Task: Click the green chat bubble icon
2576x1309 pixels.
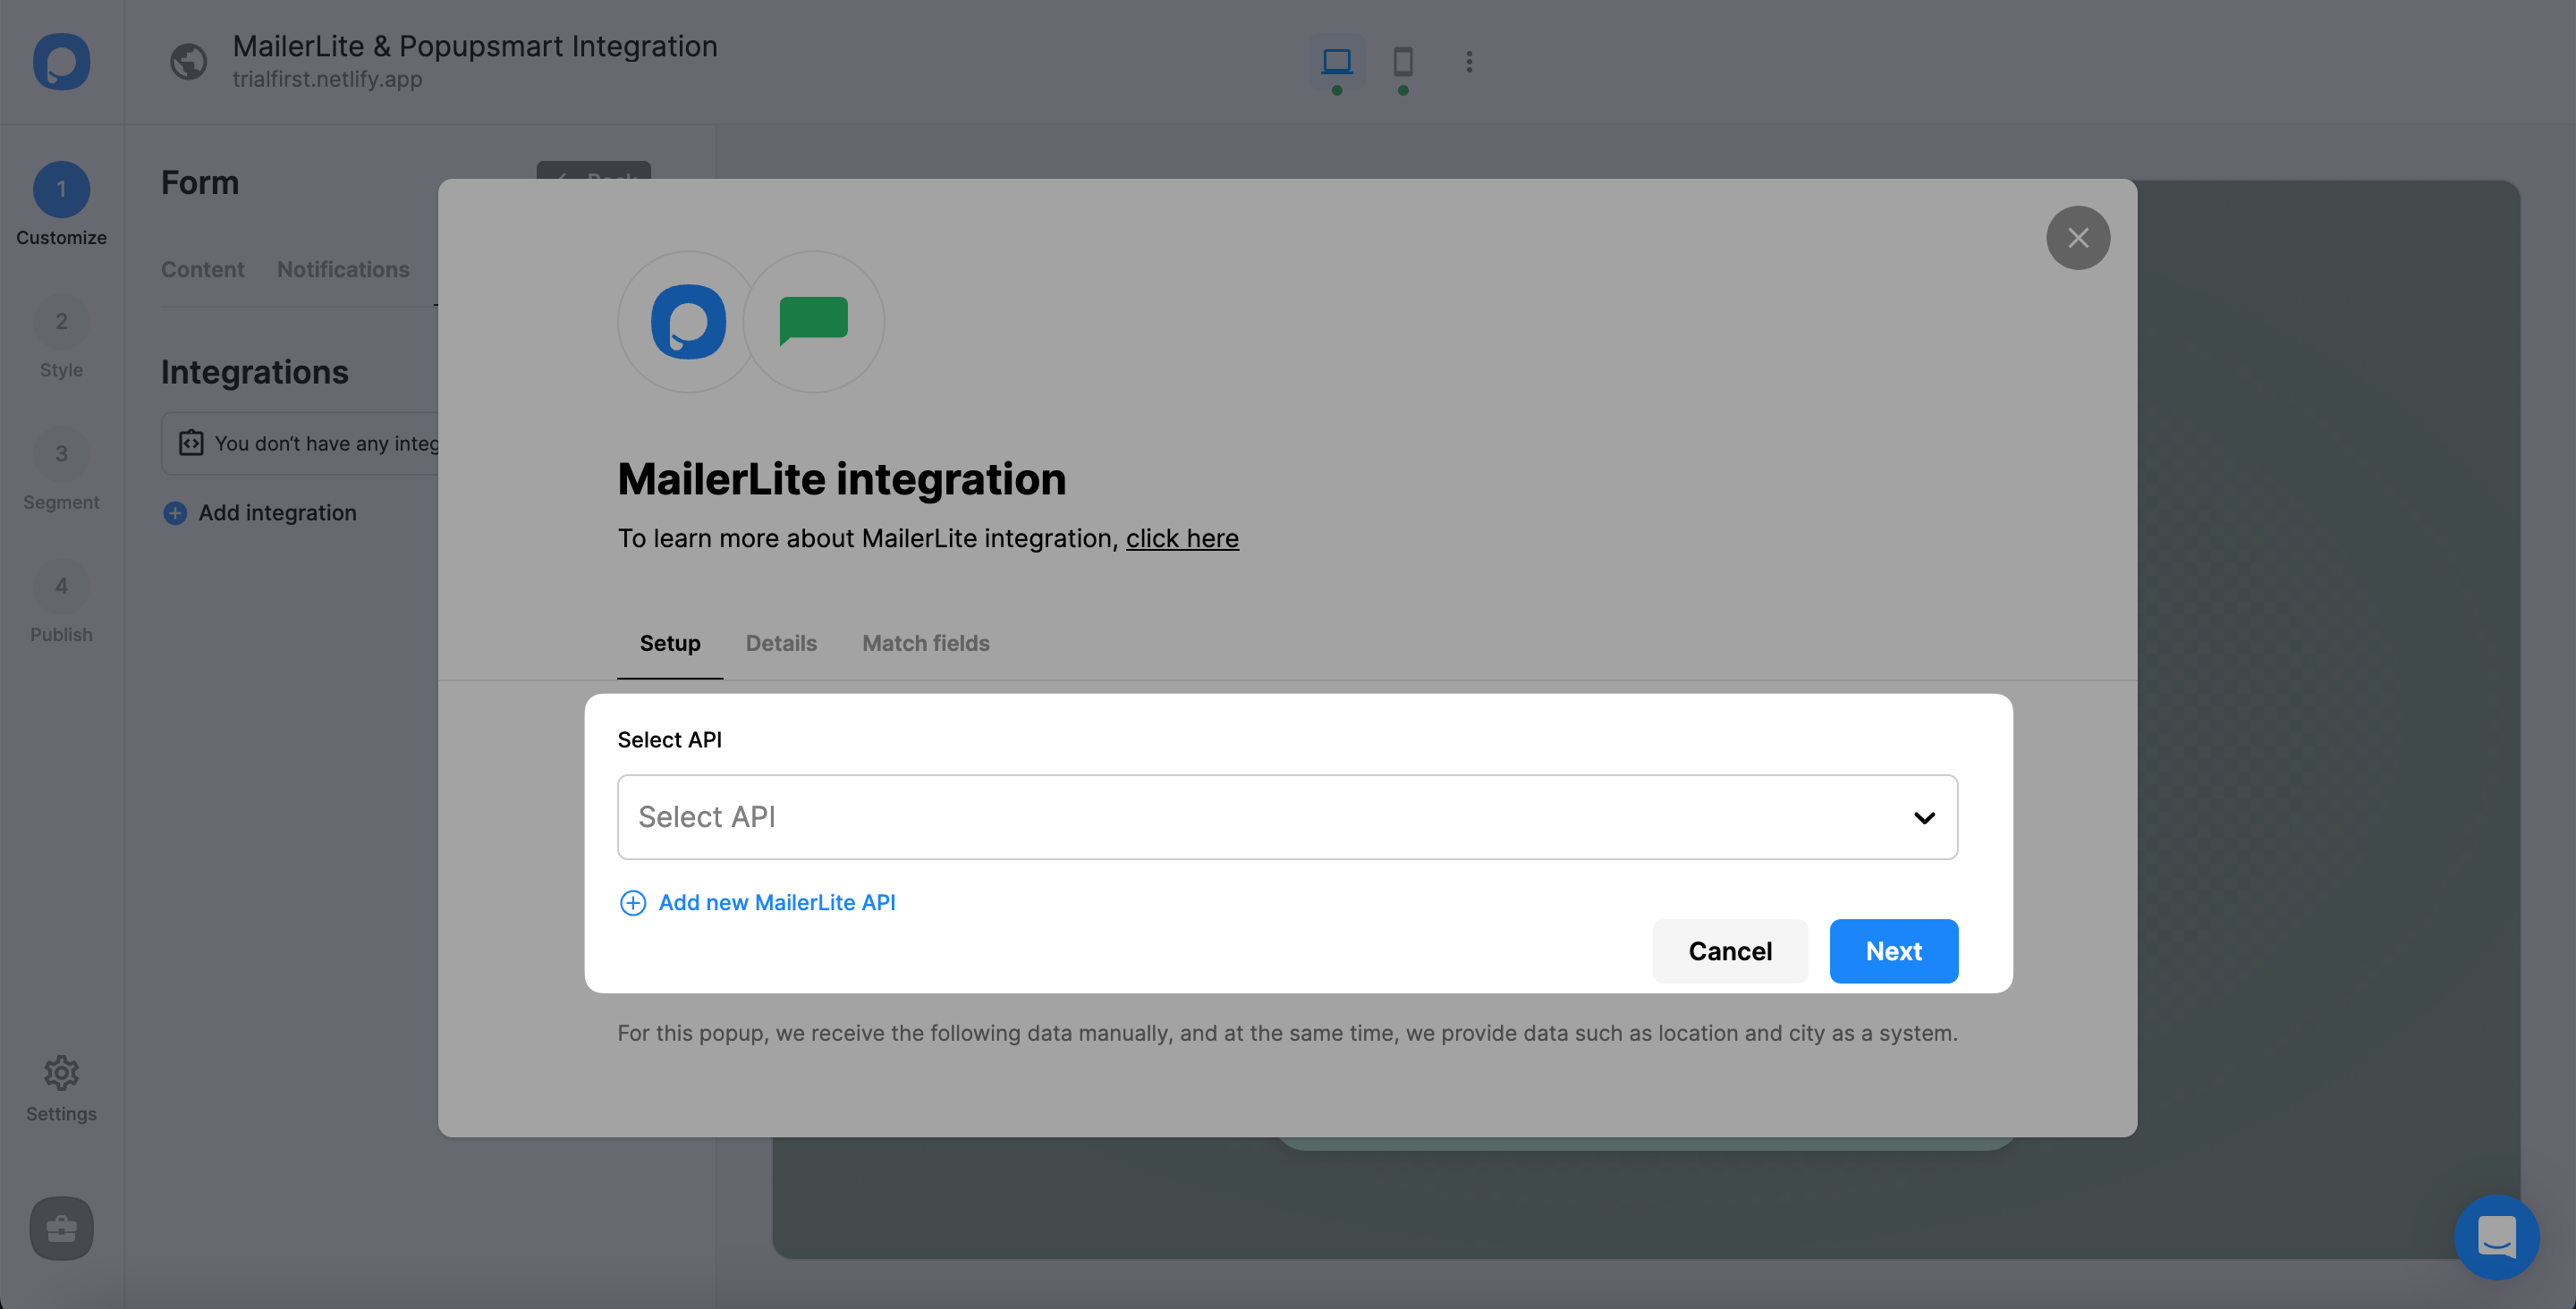Action: click(813, 321)
